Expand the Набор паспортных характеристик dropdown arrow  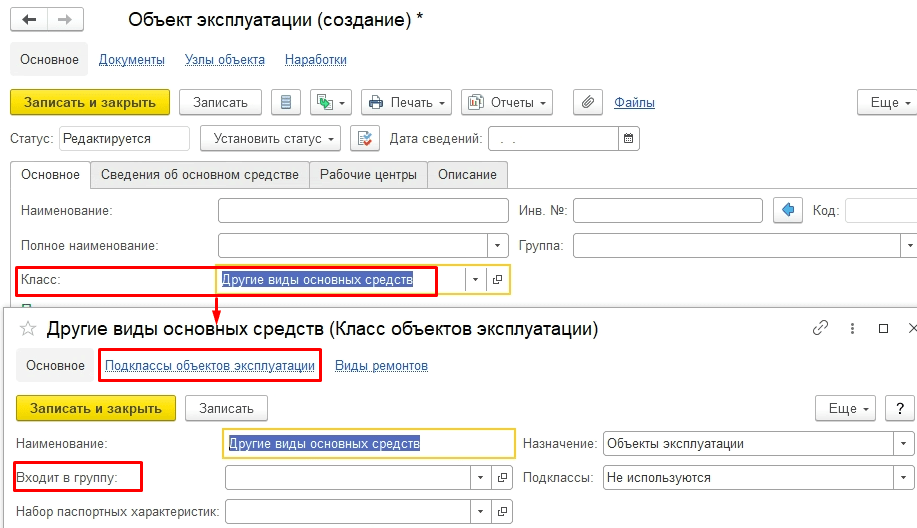point(480,512)
